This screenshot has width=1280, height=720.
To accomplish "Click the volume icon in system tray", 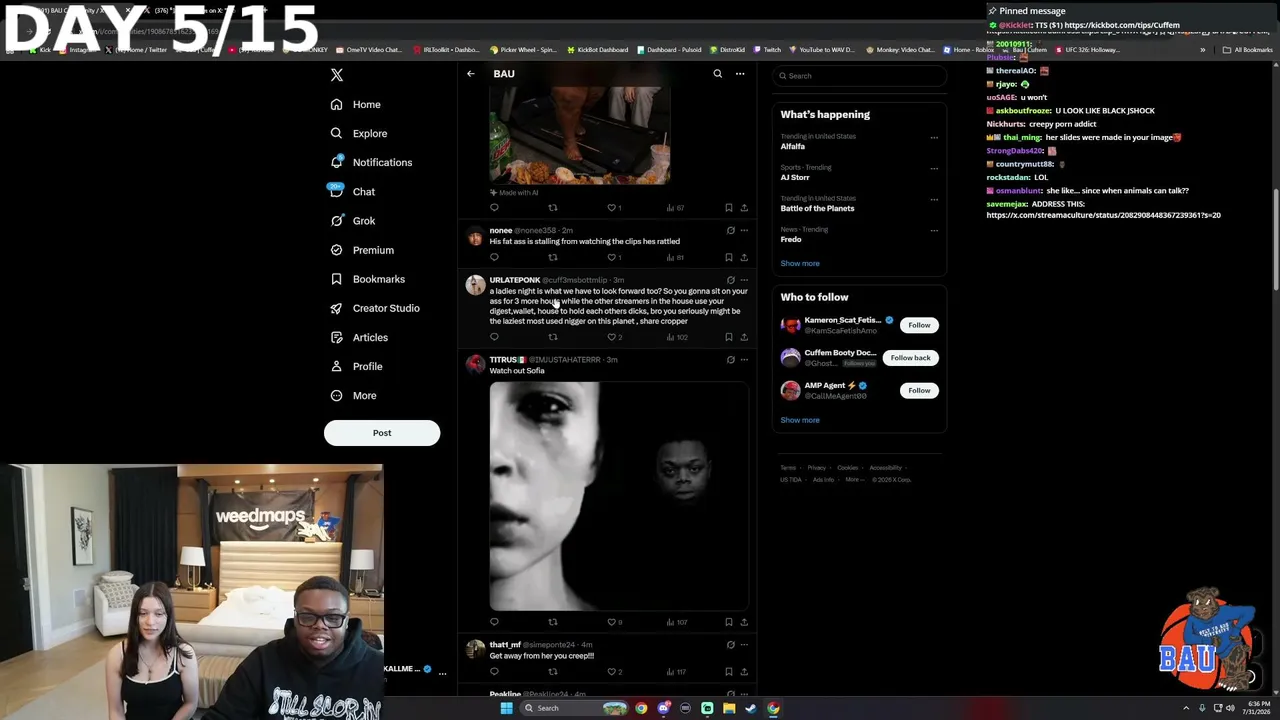I will (x=1230, y=708).
